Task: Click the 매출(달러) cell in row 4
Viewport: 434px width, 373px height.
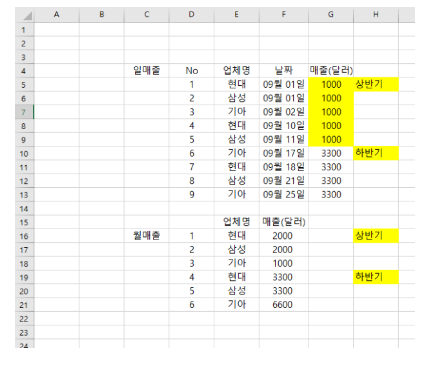Action: 331,71
